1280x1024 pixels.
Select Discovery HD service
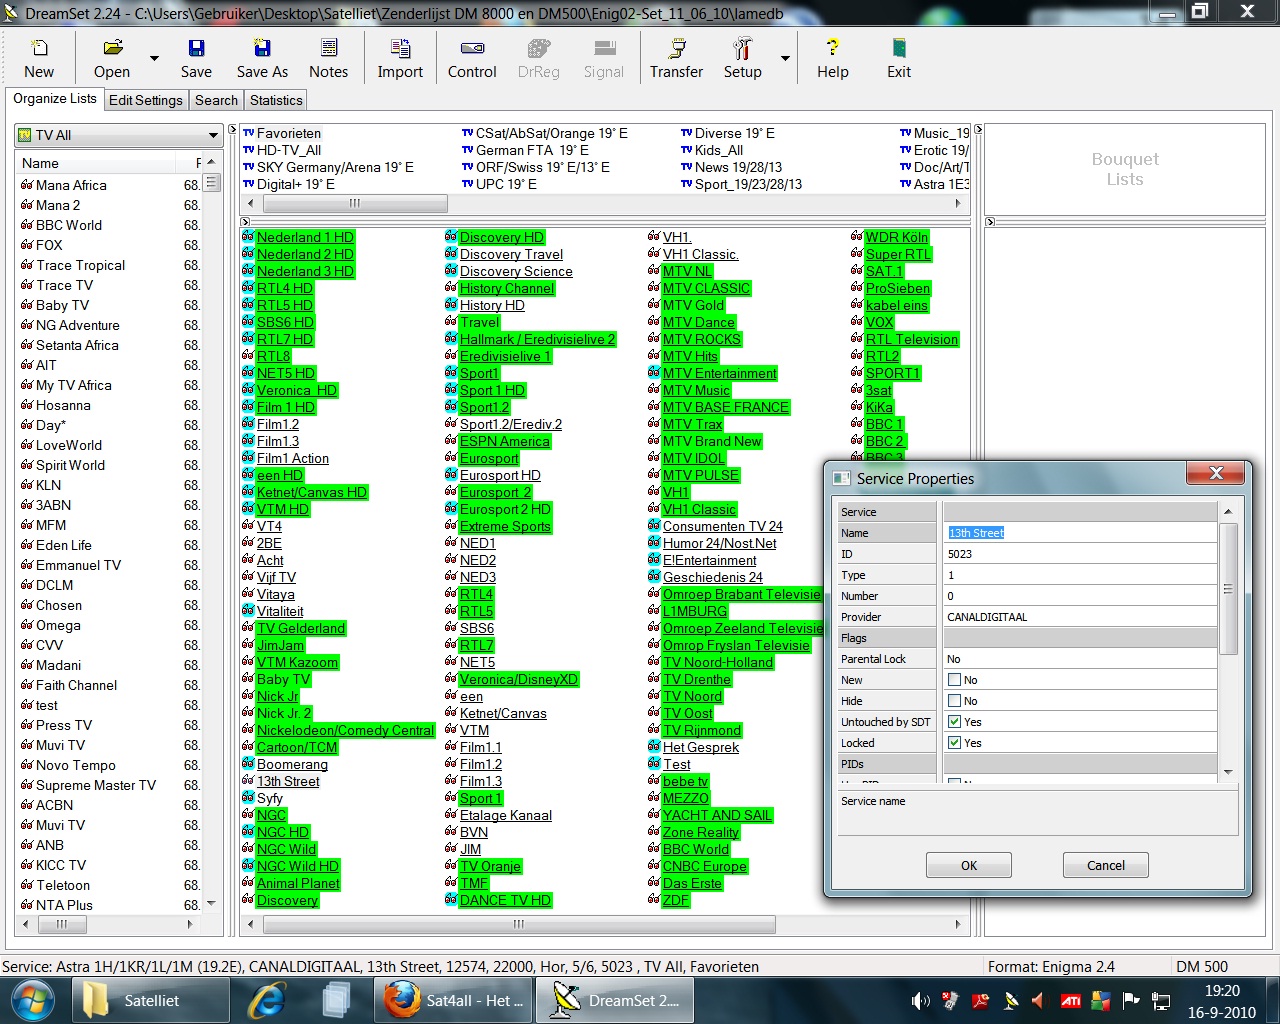501,237
